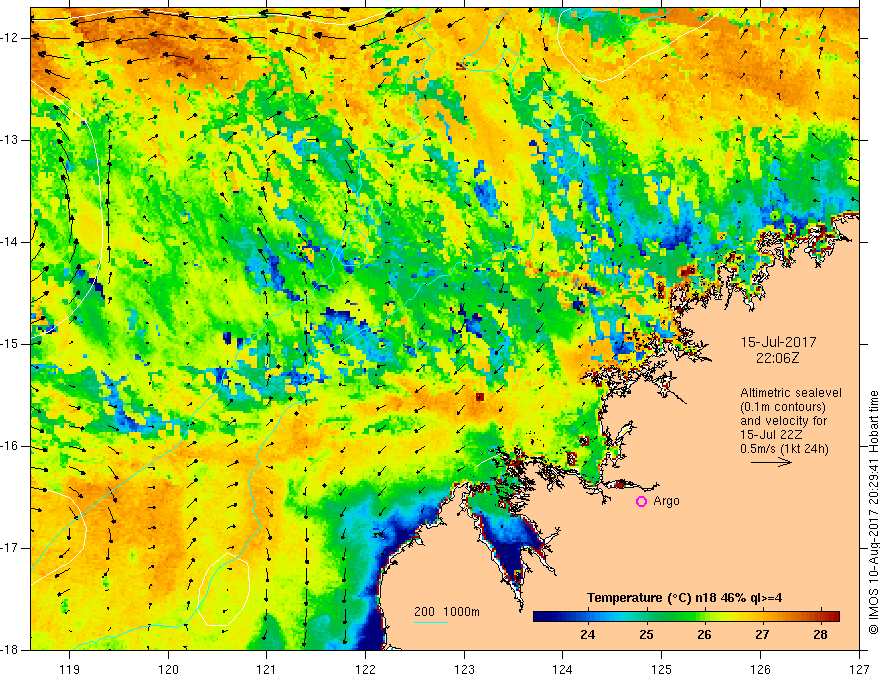Click the date text 15-Jul-2017
The image size is (880, 680).
tap(778, 342)
